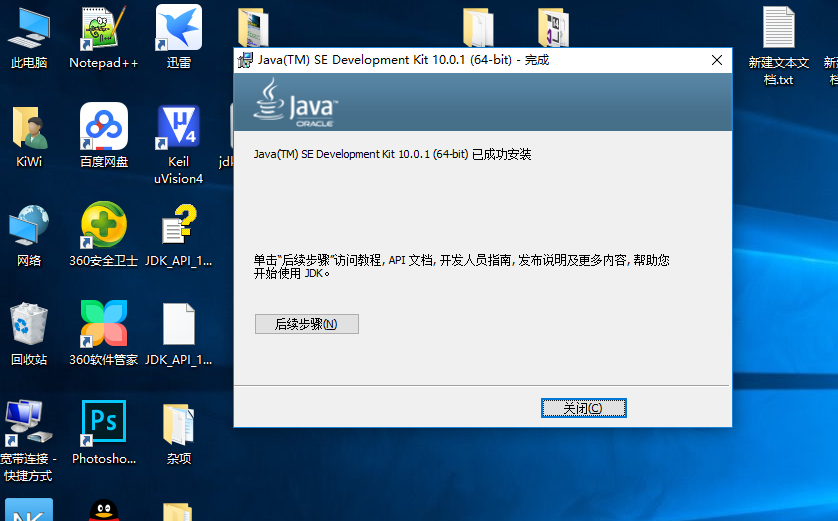Select the 杂项 folder icon

pos(179,434)
